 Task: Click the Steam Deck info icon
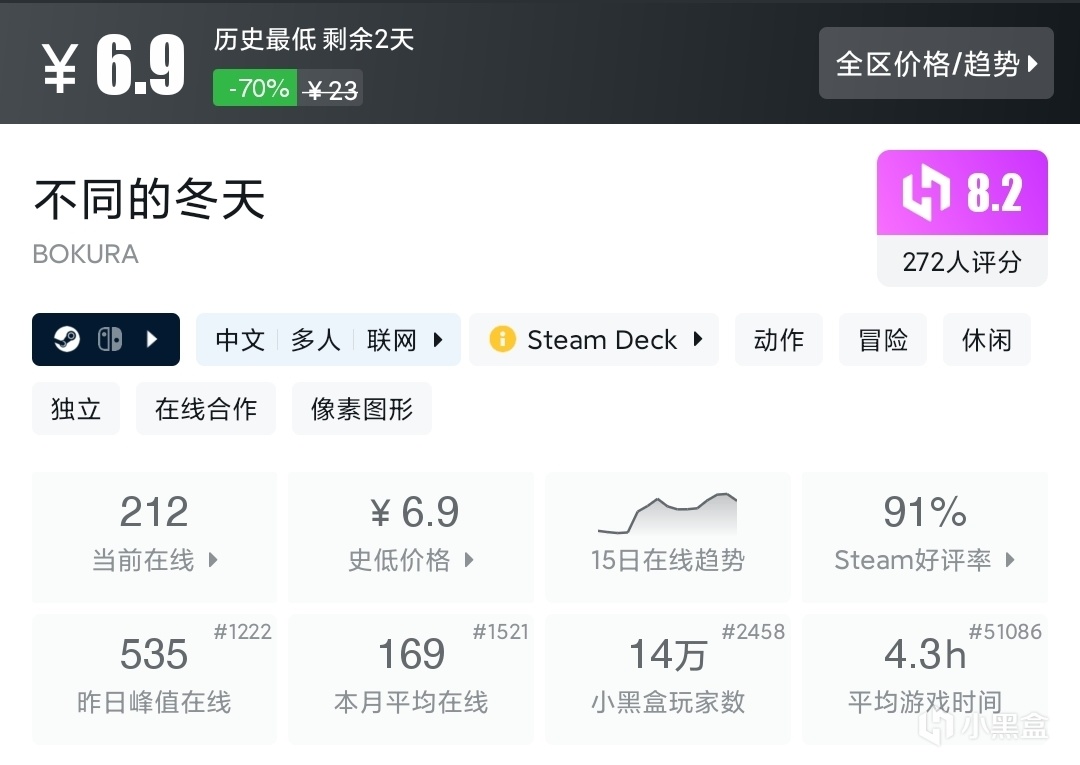point(502,340)
